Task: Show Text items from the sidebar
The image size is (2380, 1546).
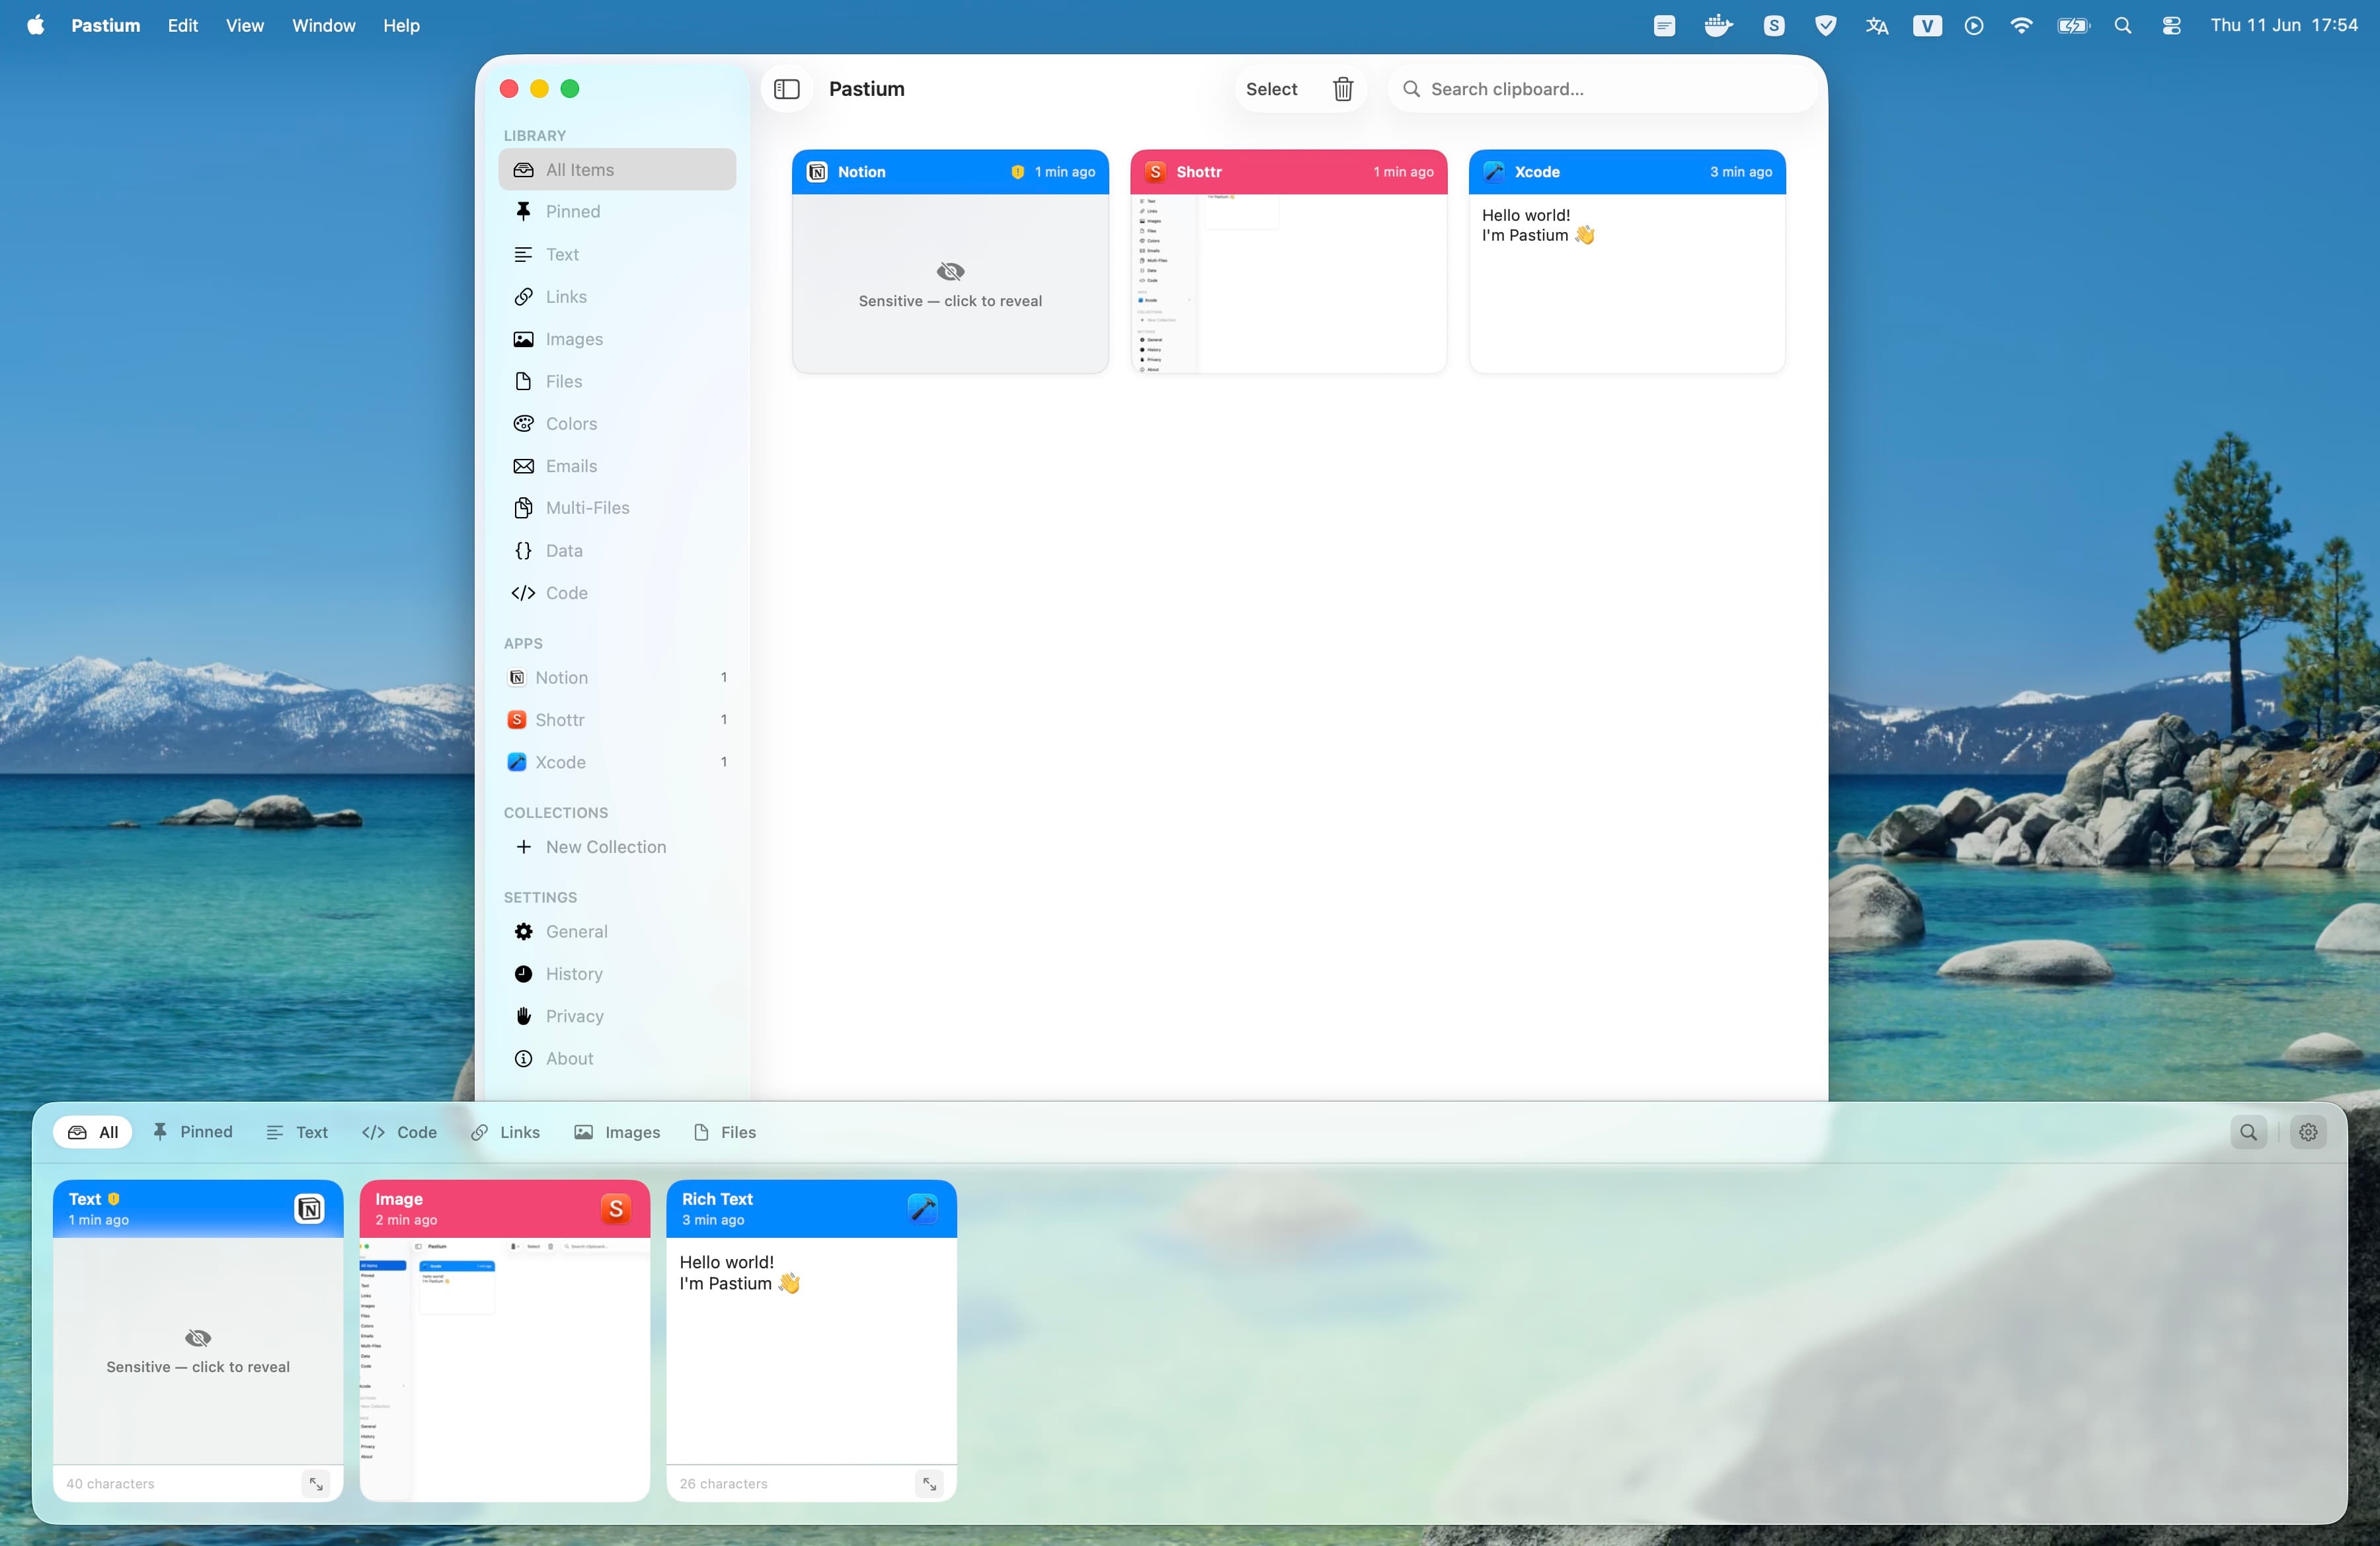Action: [617, 254]
